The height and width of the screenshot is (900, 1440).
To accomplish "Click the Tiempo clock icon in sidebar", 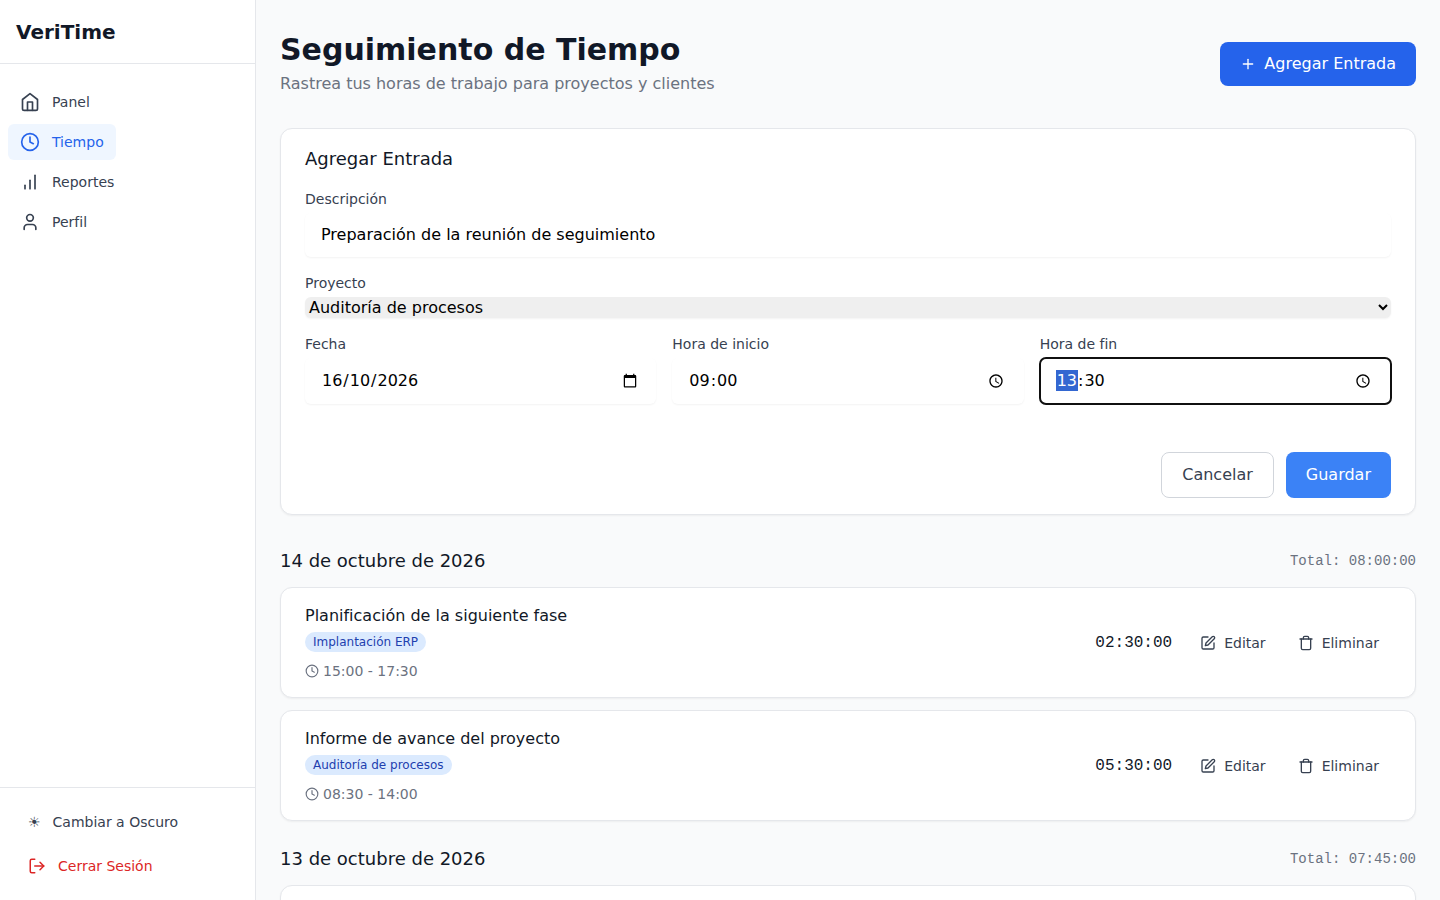I will pyautogui.click(x=30, y=142).
